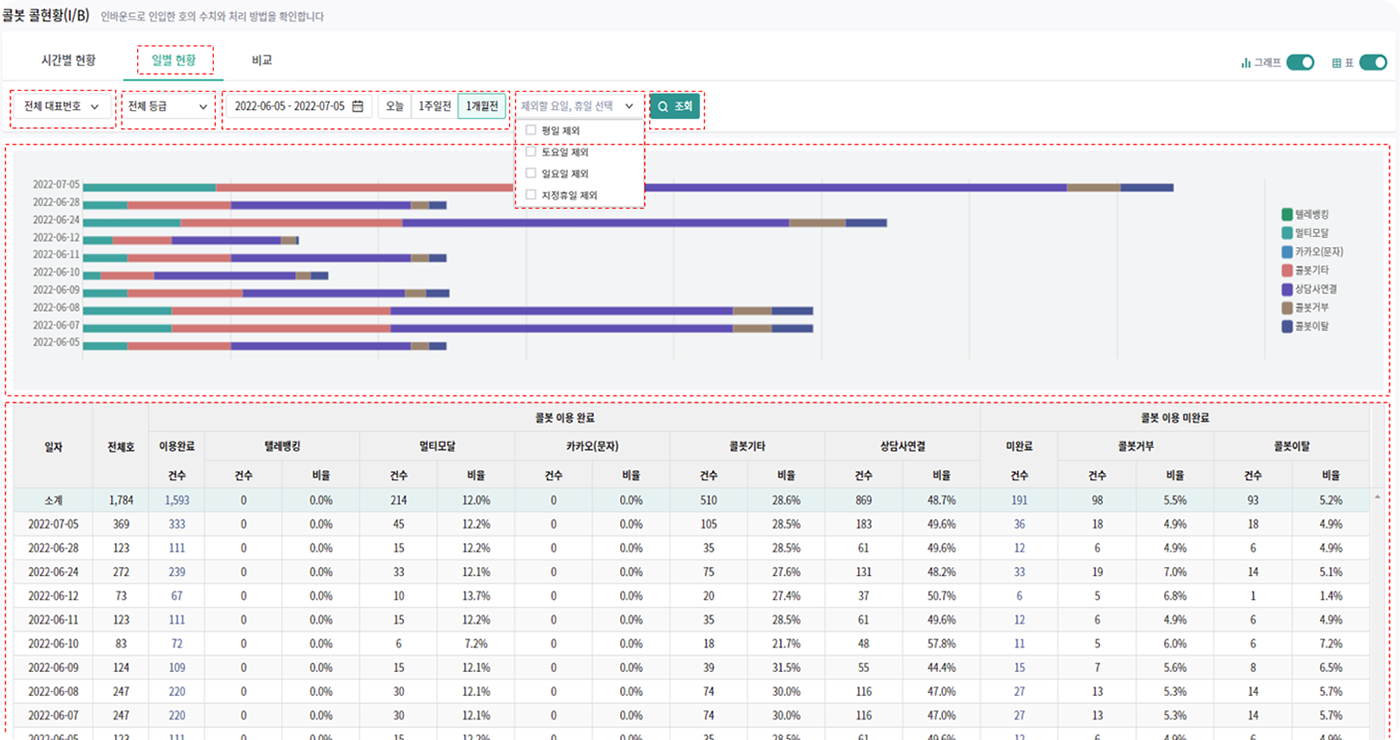Image resolution: width=1400 pixels, height=740 pixels.
Task: Click the 콜봇거부 table column header
Action: coord(1136,447)
